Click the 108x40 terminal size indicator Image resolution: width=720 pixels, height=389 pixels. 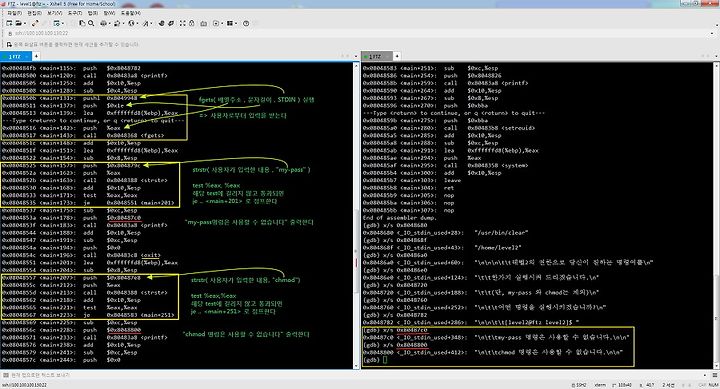pos(622,385)
